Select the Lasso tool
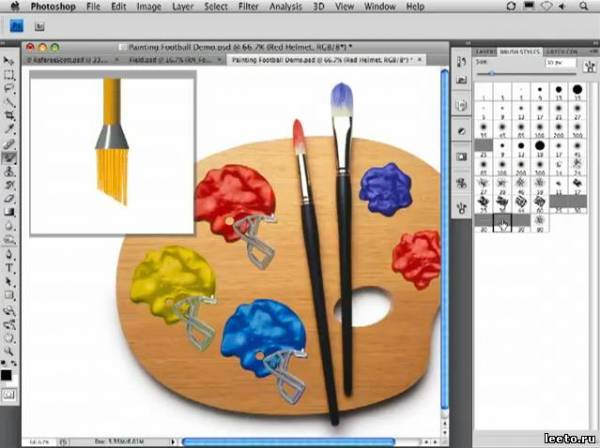Screen dimensions: 600x448 tap(8, 89)
